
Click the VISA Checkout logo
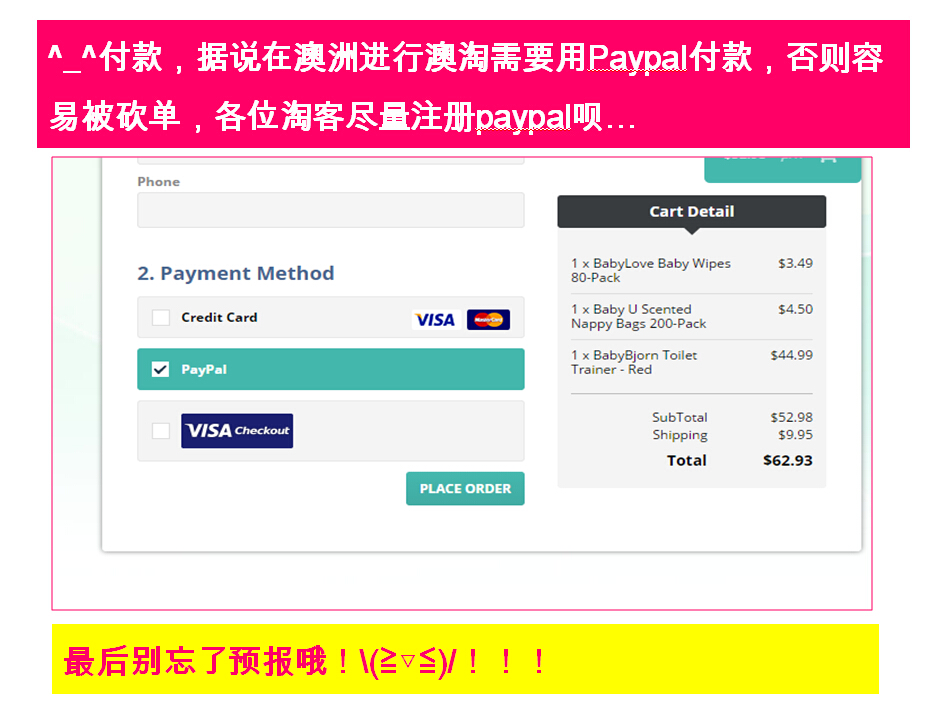pos(237,430)
